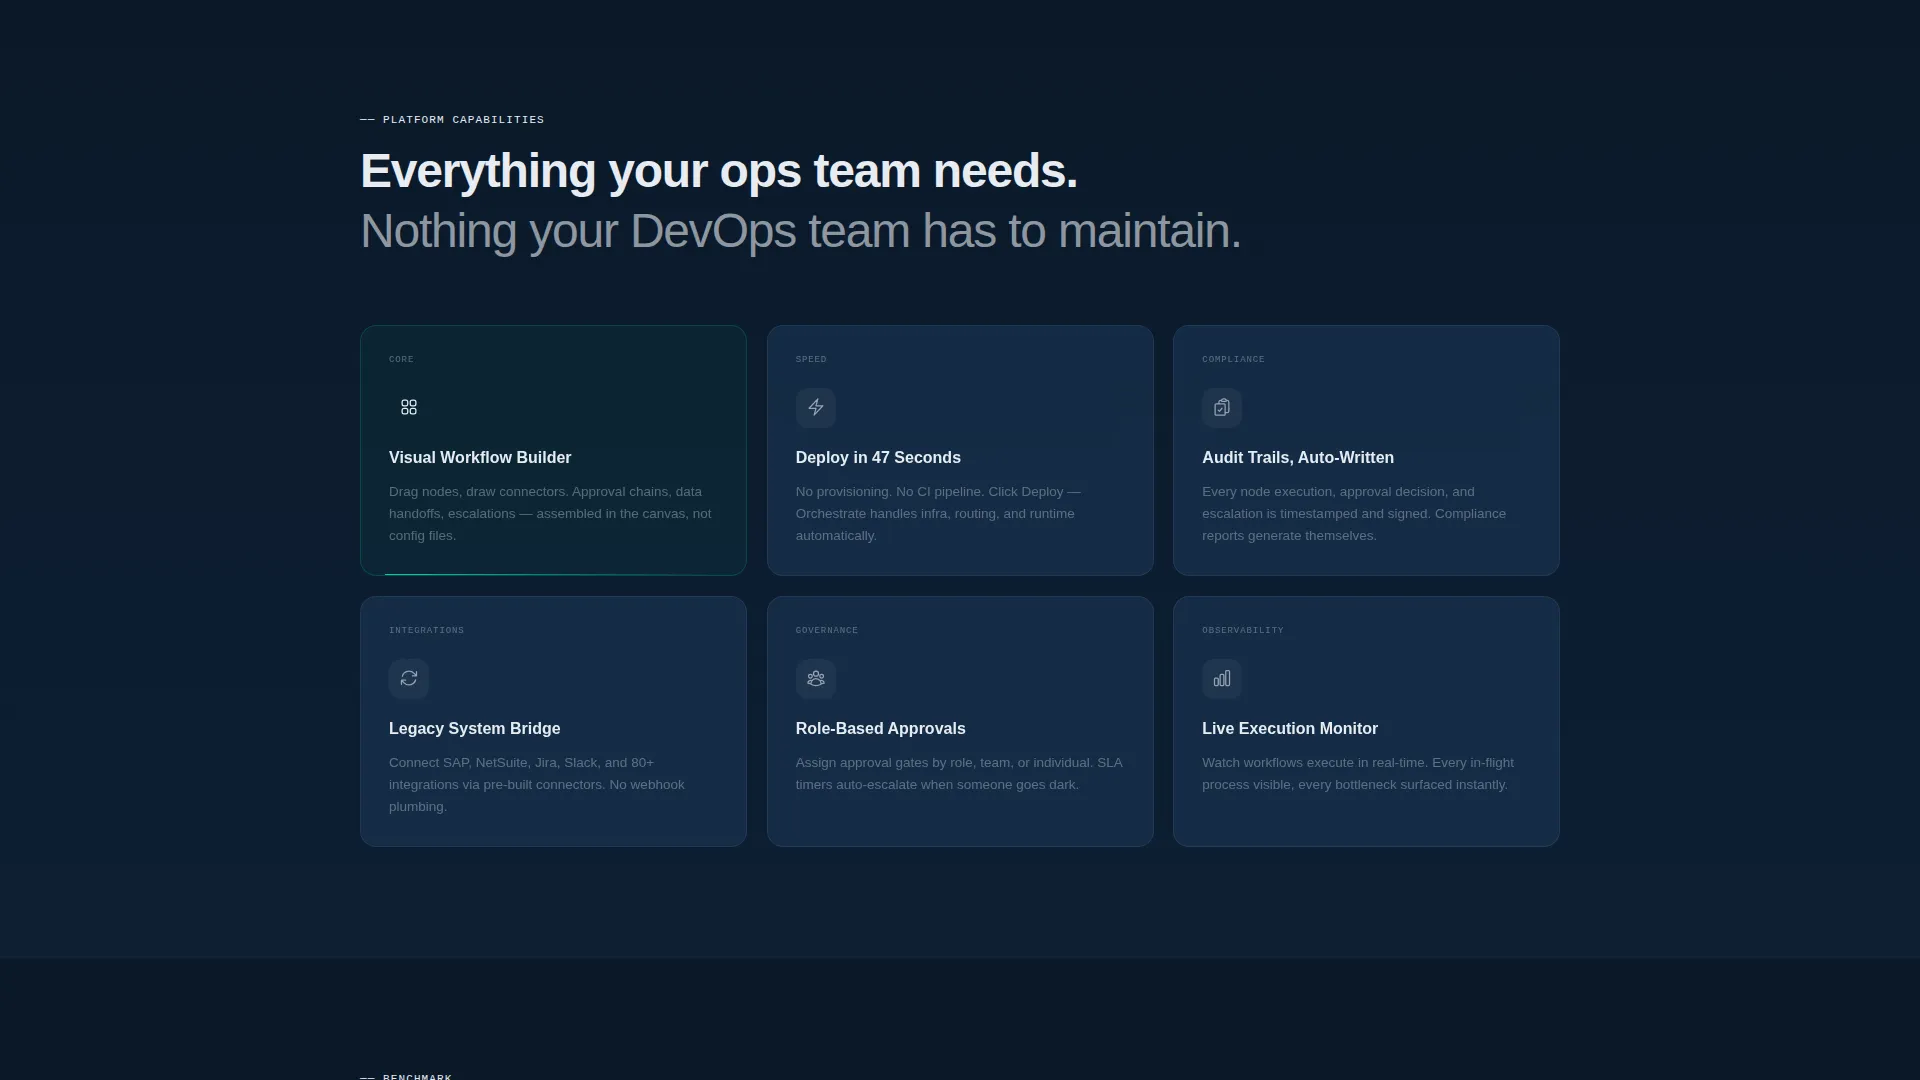This screenshot has height=1080, width=1920.
Task: Click the COMPLIANCE category label
Action: [1233, 359]
